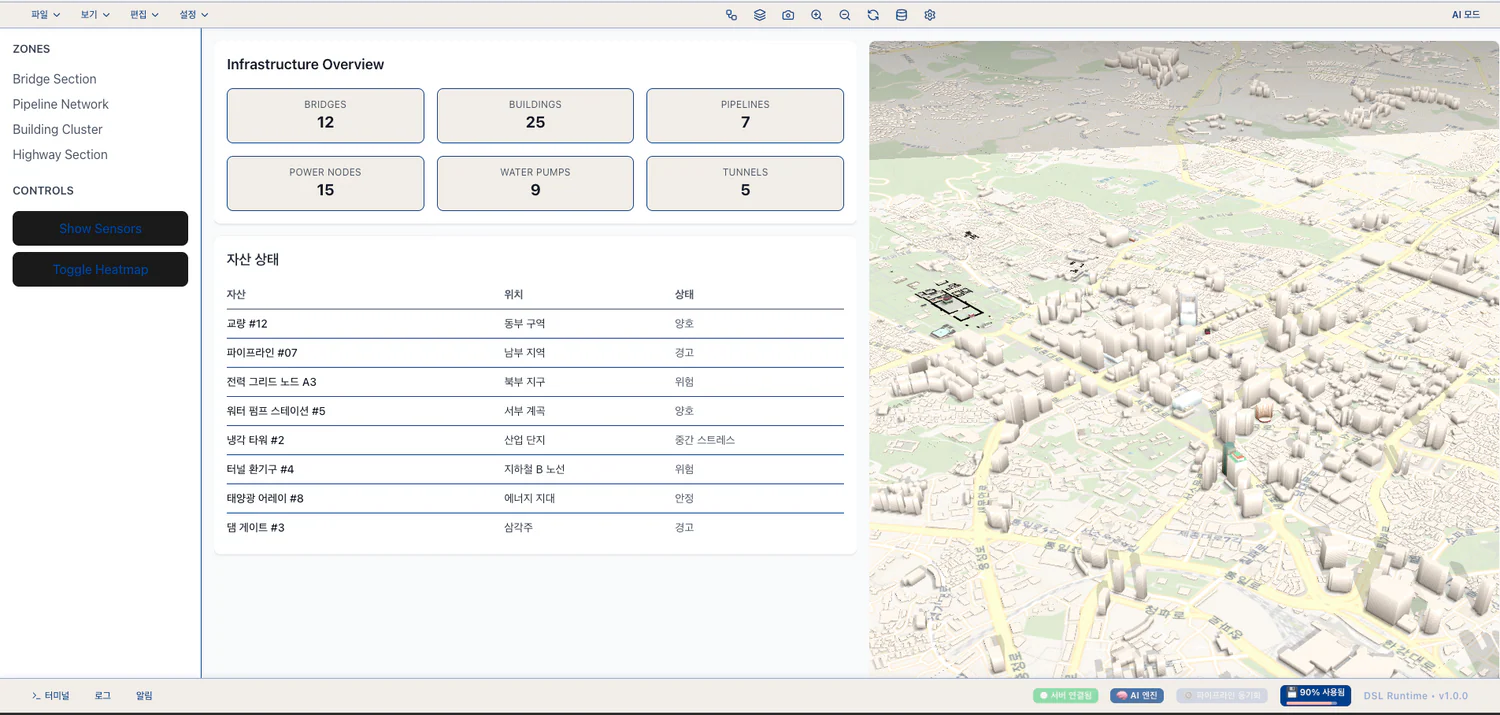Image resolution: width=1500 pixels, height=715 pixels.
Task: Open the 로그 tab in bottom bar
Action: 103,695
